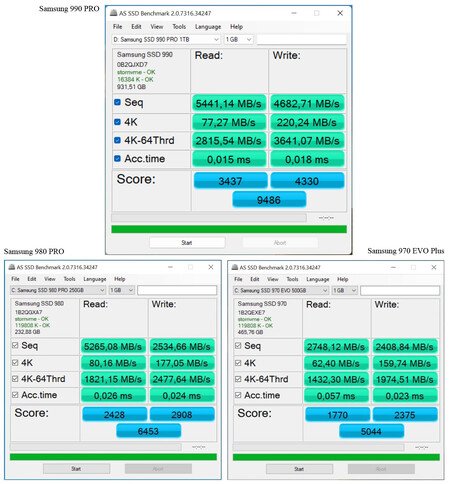Toggle 4K-64Thrd checkbox in 980 PRO window

point(15,378)
